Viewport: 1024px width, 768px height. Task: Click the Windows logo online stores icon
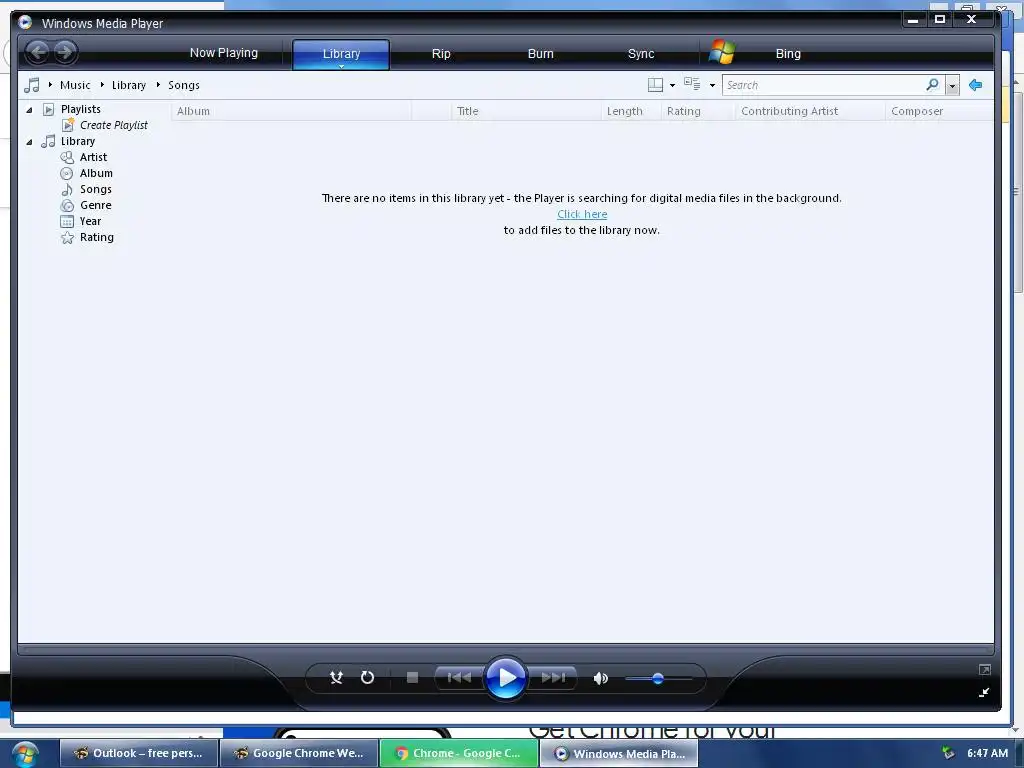722,52
